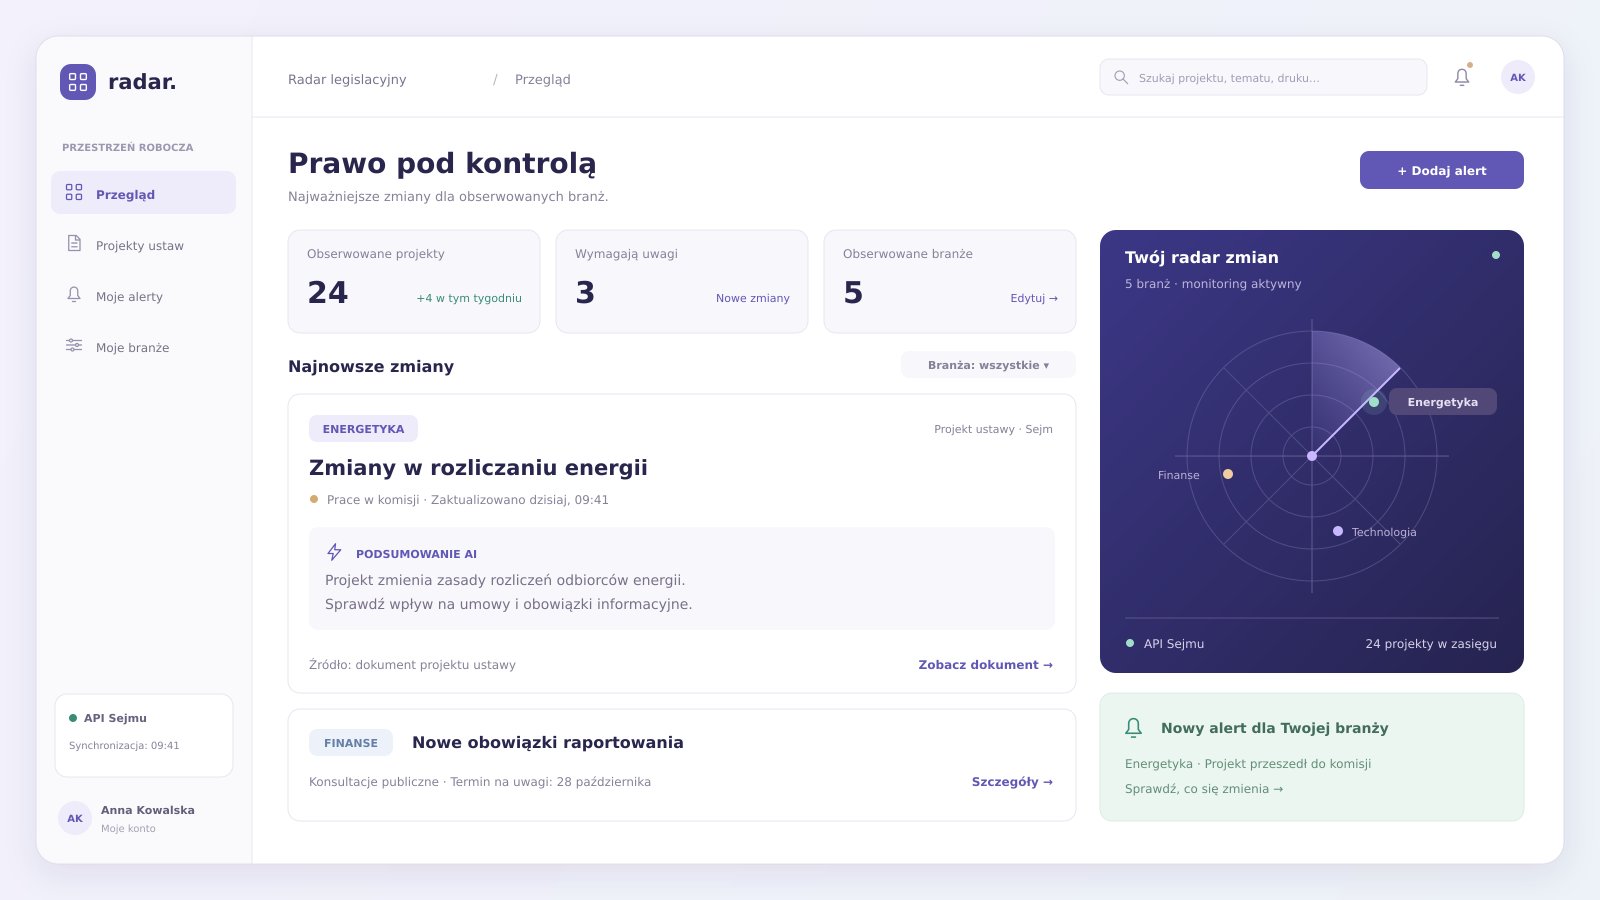
Task: Open Zobacz dokument link
Action: [986, 665]
